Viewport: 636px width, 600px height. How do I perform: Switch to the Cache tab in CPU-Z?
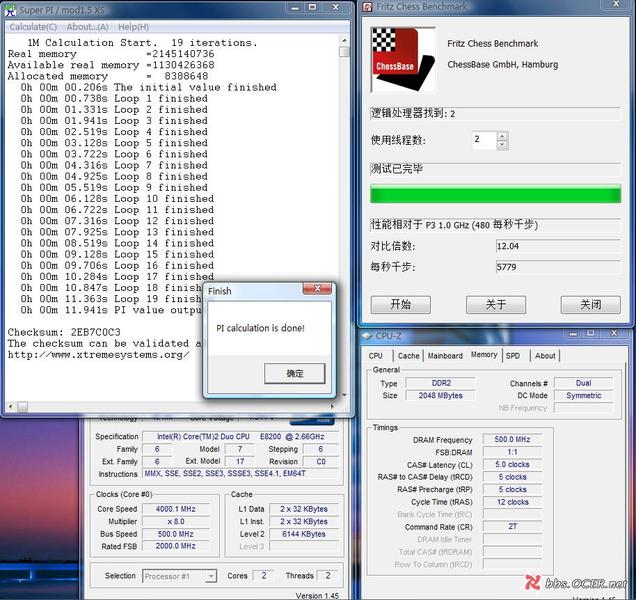(x=408, y=356)
